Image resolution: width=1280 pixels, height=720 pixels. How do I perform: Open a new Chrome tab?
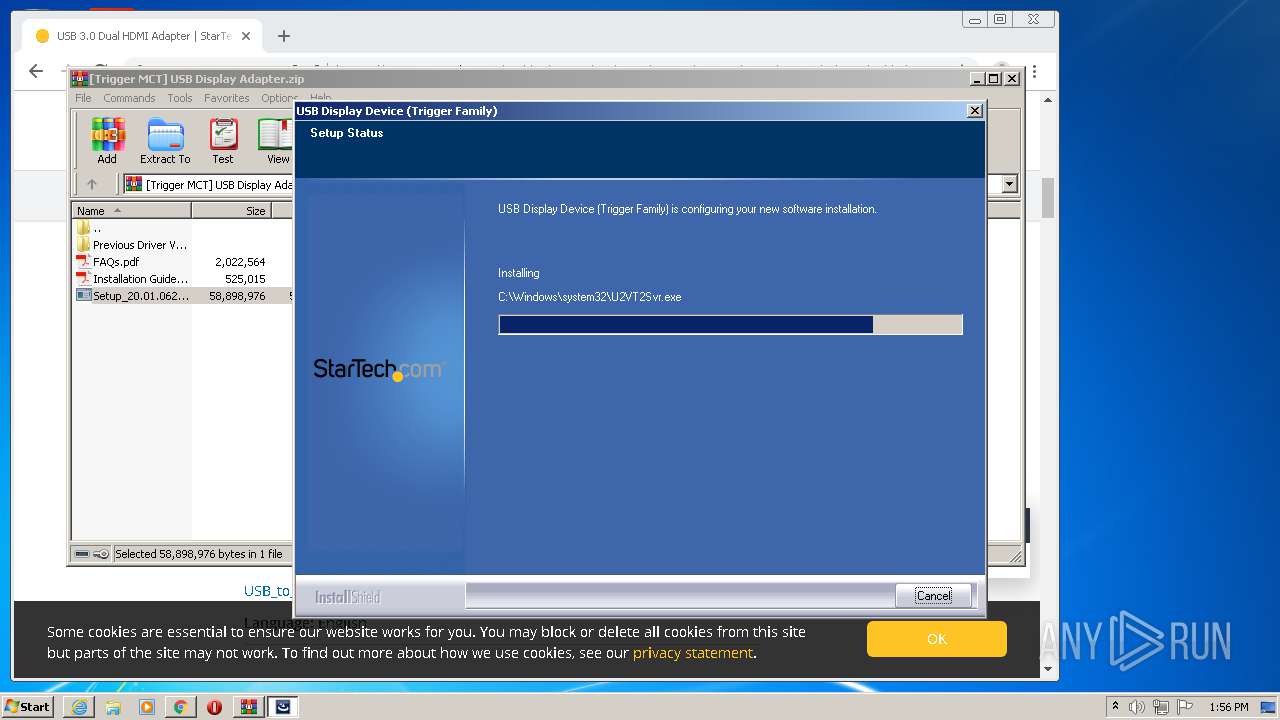(284, 36)
